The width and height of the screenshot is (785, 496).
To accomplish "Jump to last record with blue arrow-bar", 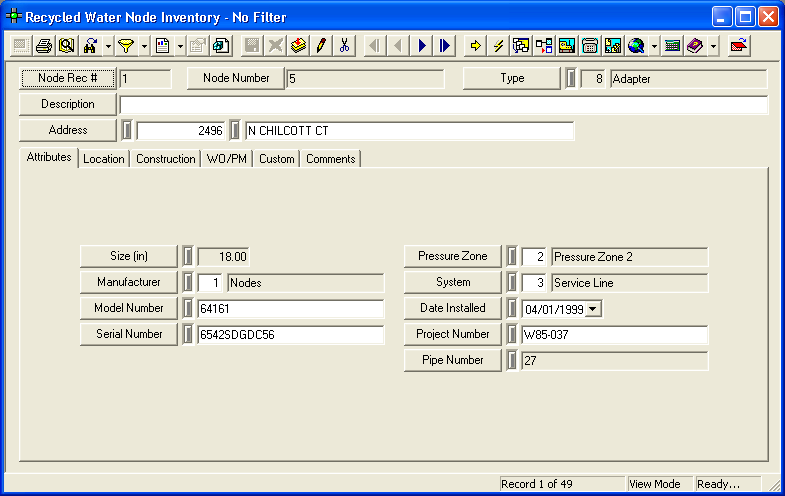I will (445, 46).
